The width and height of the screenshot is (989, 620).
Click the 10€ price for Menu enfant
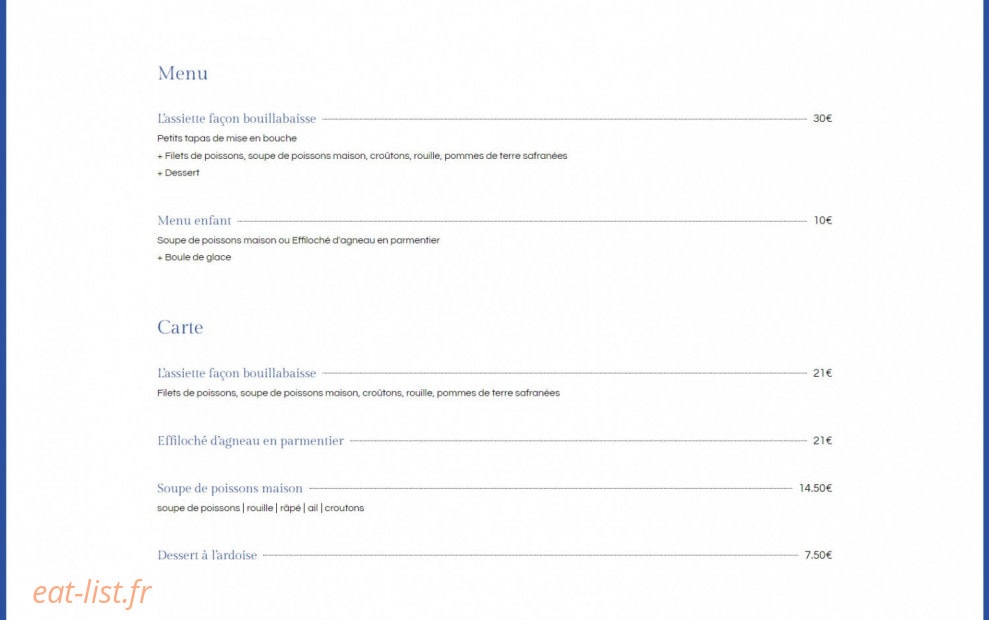(822, 221)
